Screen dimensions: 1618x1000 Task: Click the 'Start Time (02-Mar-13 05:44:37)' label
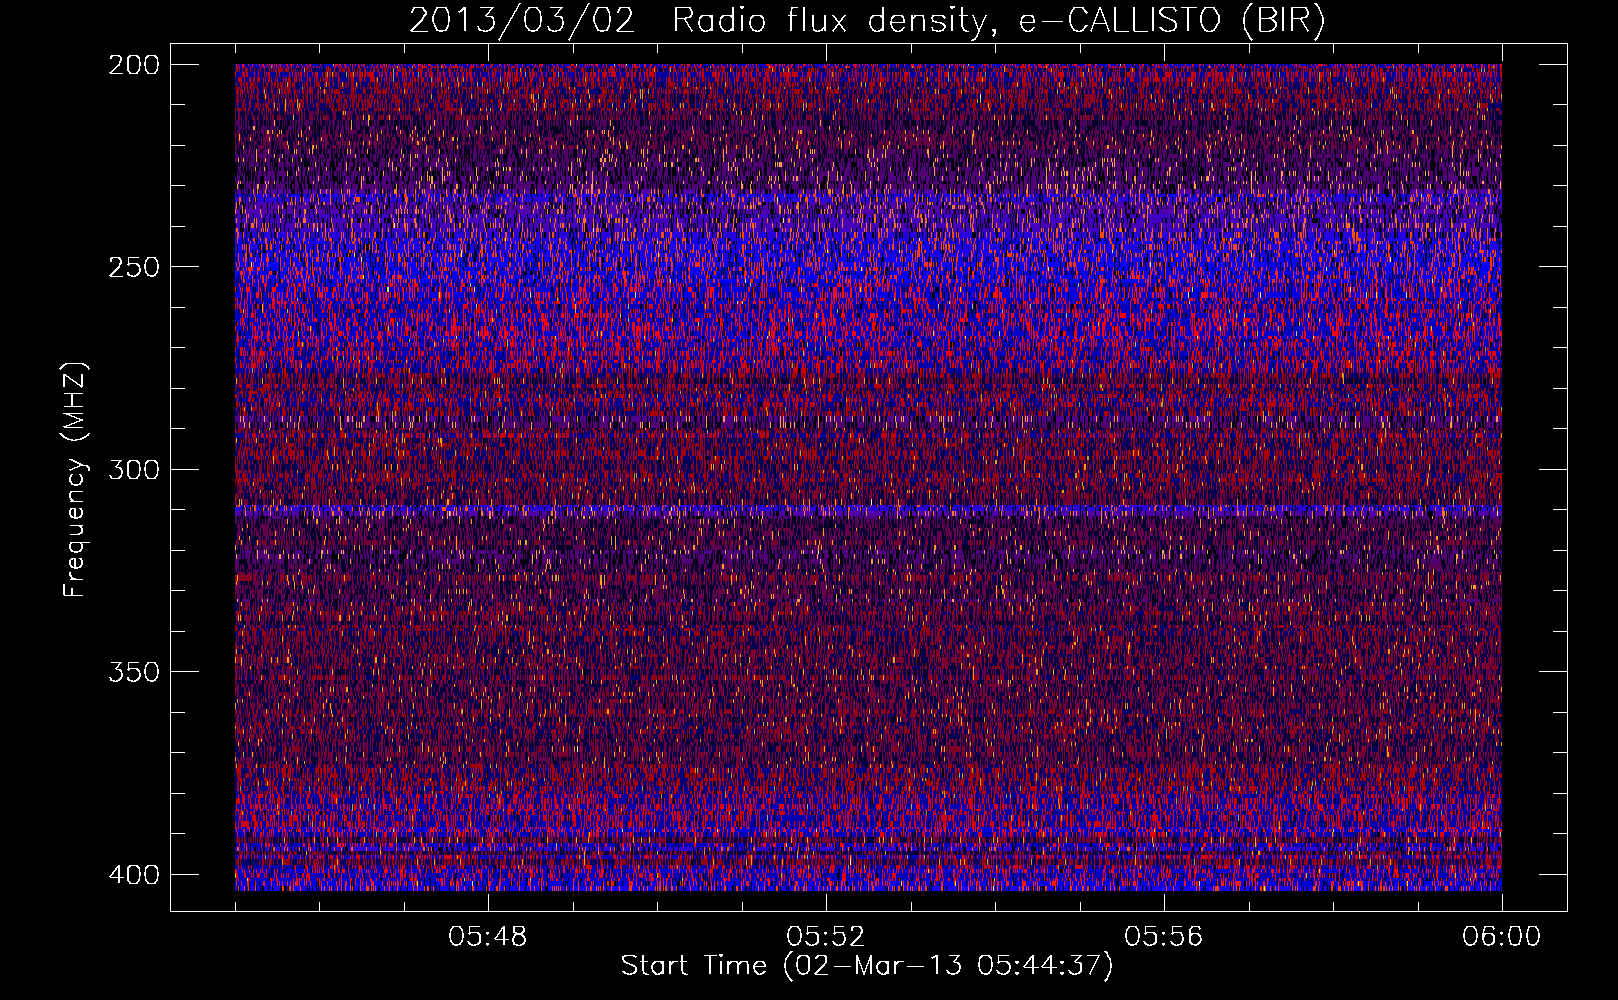866,966
